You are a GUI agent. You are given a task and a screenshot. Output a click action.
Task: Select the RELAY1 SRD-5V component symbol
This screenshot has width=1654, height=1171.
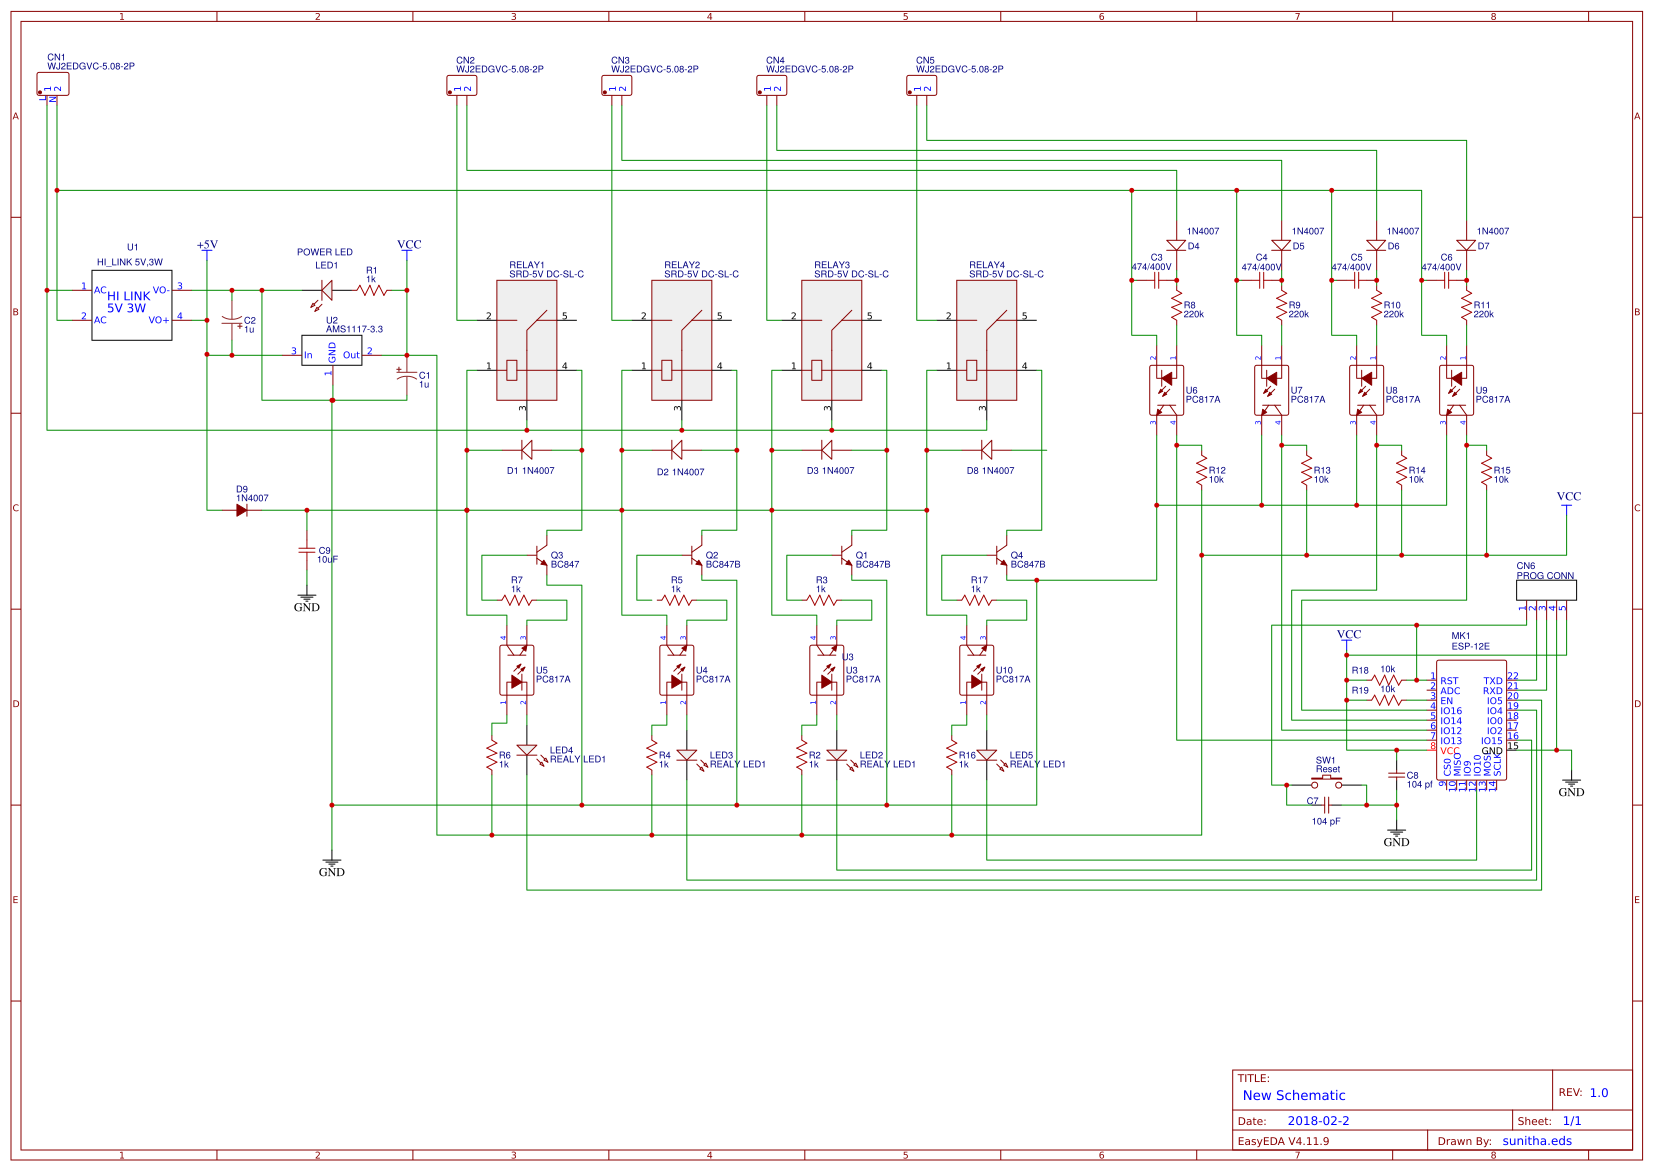click(527, 340)
